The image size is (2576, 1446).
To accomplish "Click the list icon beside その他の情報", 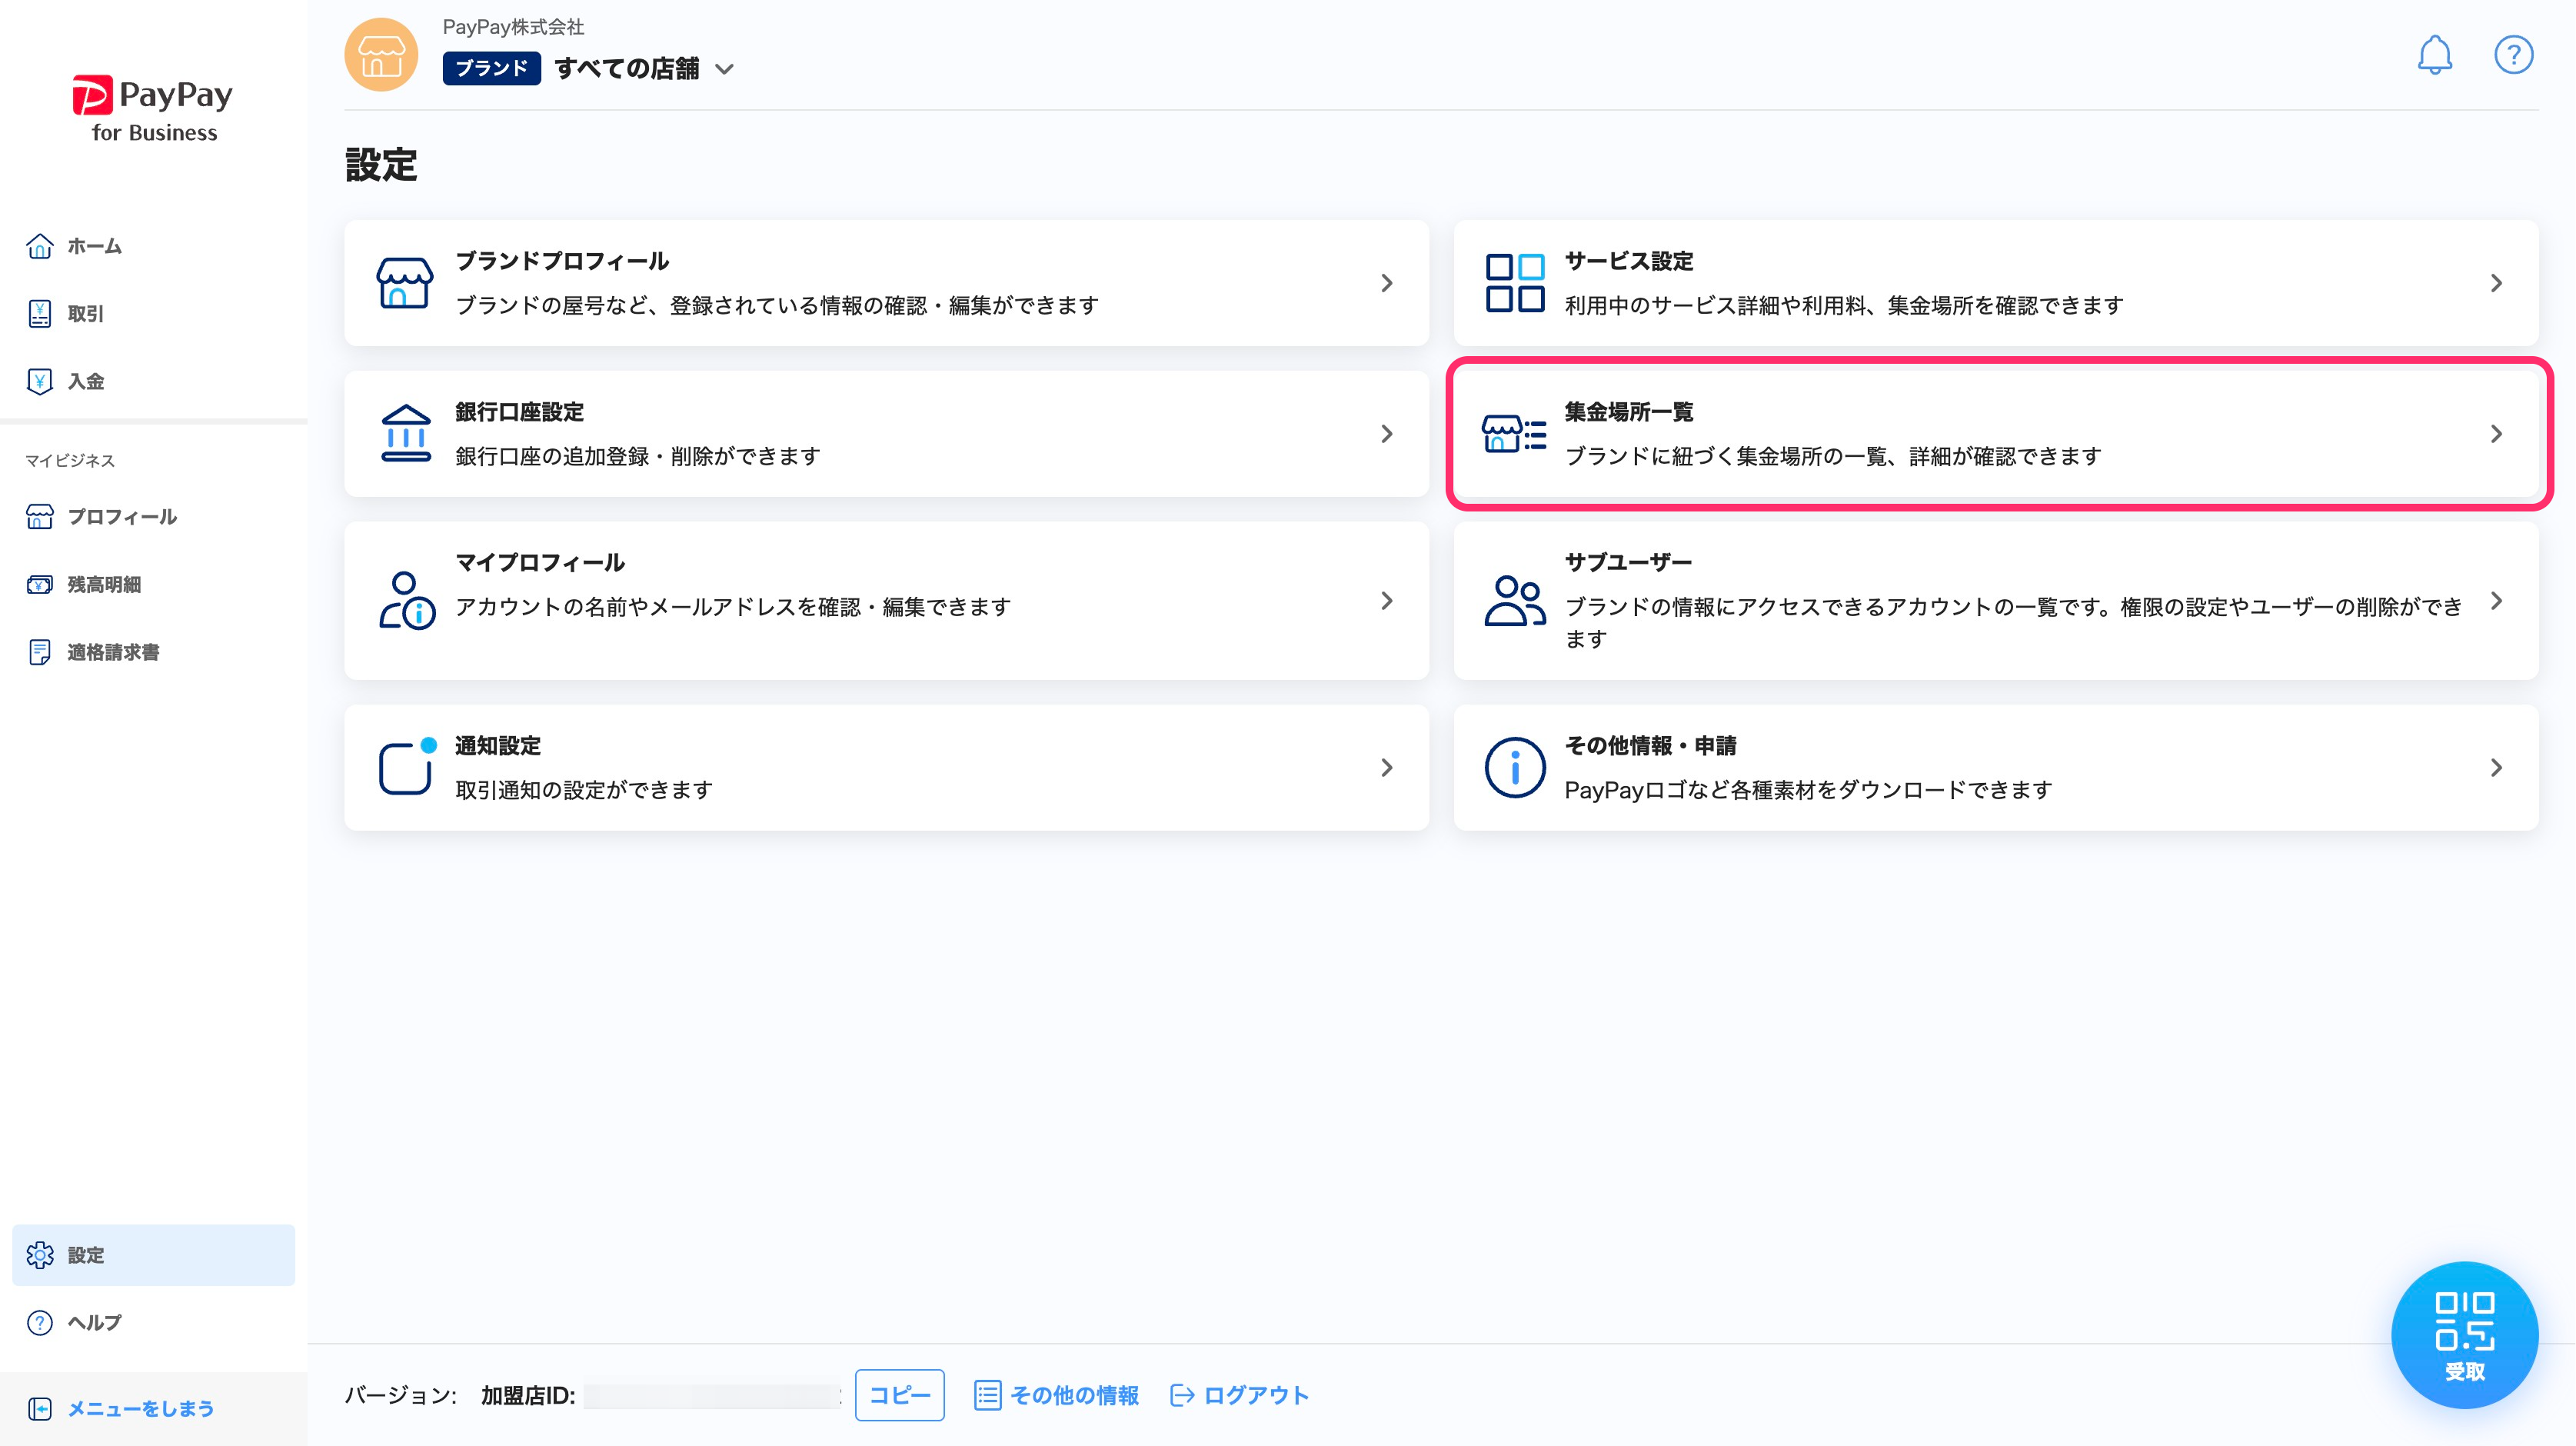I will 987,1395.
